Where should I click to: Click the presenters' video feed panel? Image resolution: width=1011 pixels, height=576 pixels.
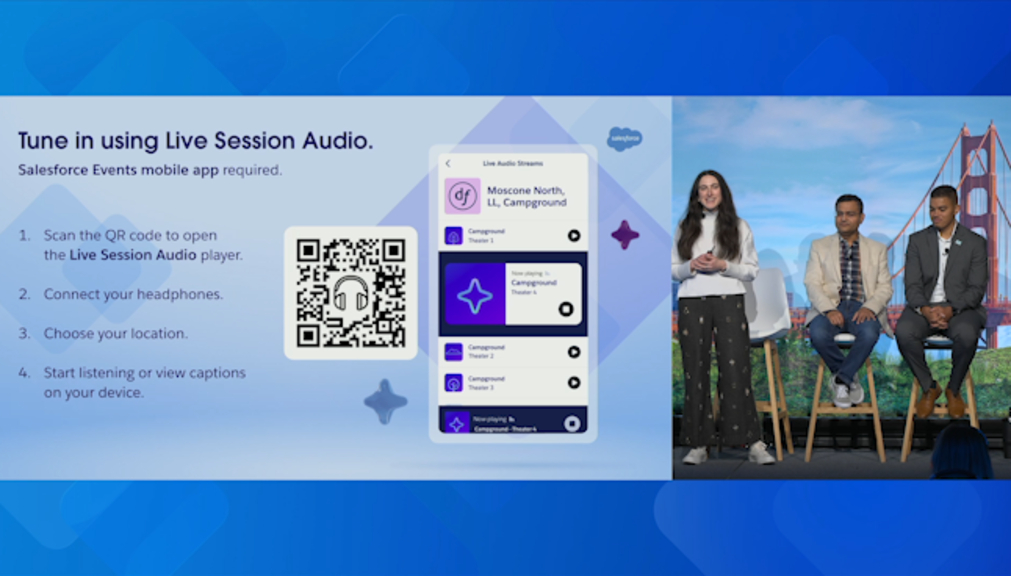point(841,288)
